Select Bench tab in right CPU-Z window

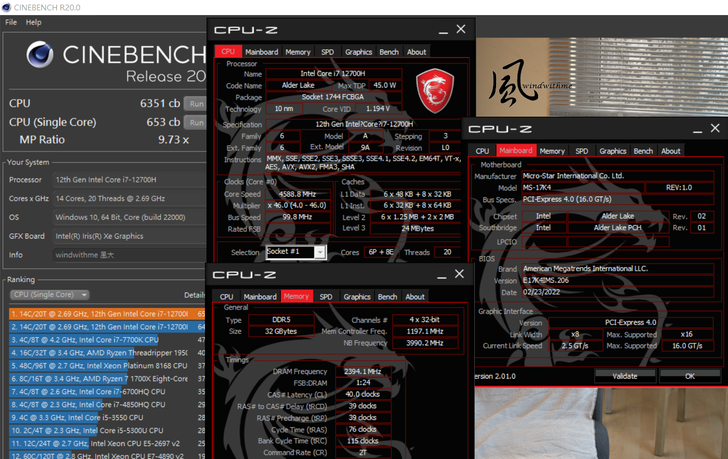[x=644, y=151]
